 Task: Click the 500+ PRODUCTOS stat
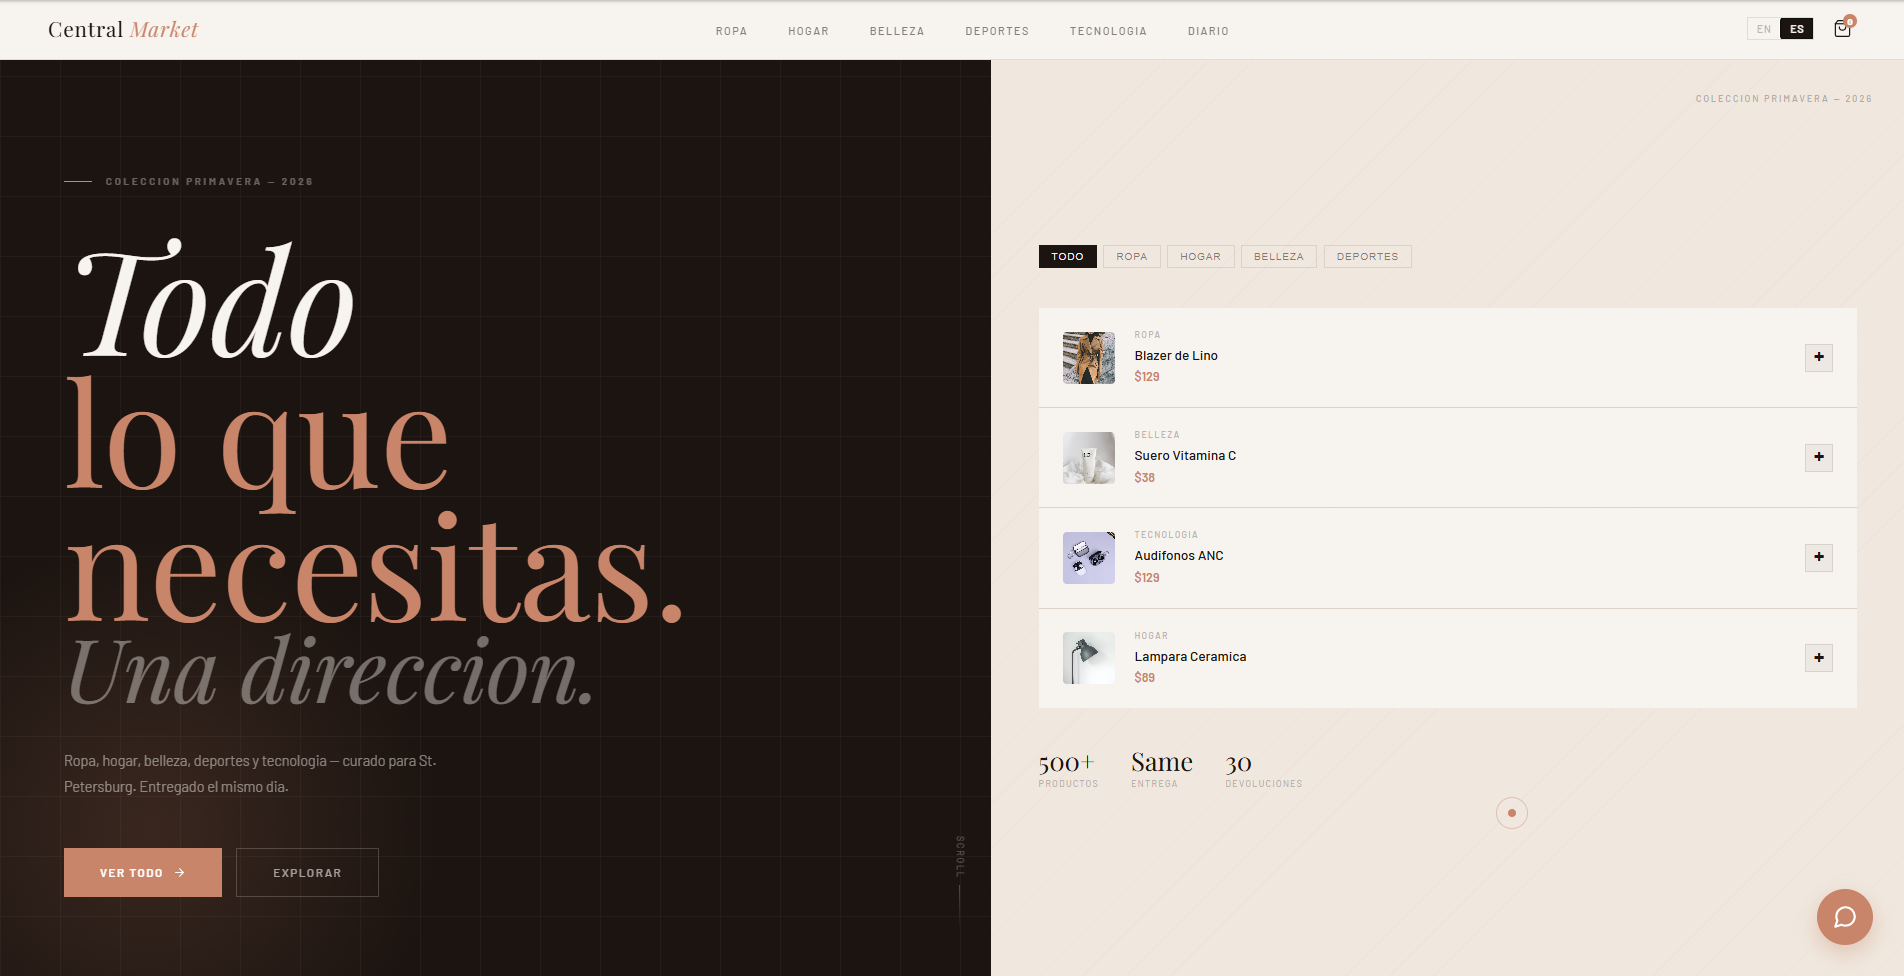pyautogui.click(x=1068, y=770)
